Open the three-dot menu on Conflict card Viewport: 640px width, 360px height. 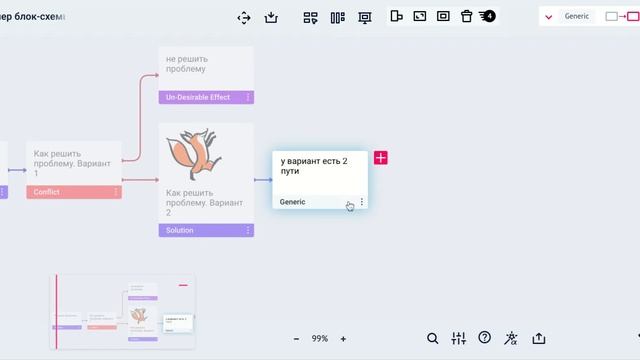point(116,192)
